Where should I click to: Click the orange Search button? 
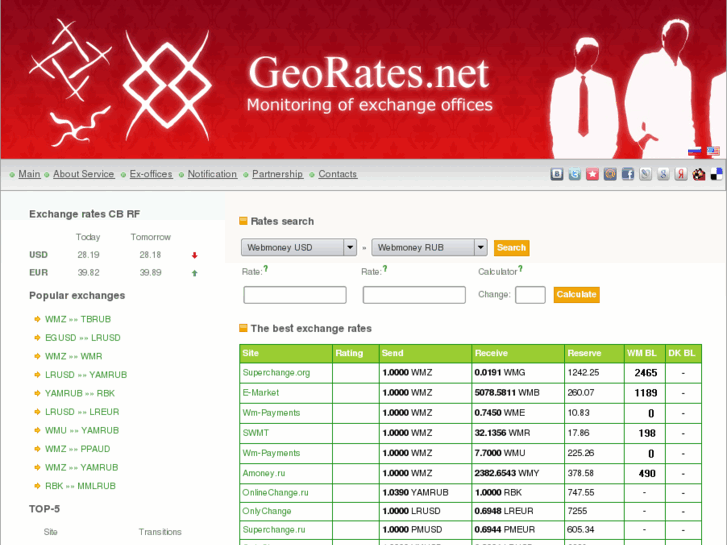tap(511, 248)
